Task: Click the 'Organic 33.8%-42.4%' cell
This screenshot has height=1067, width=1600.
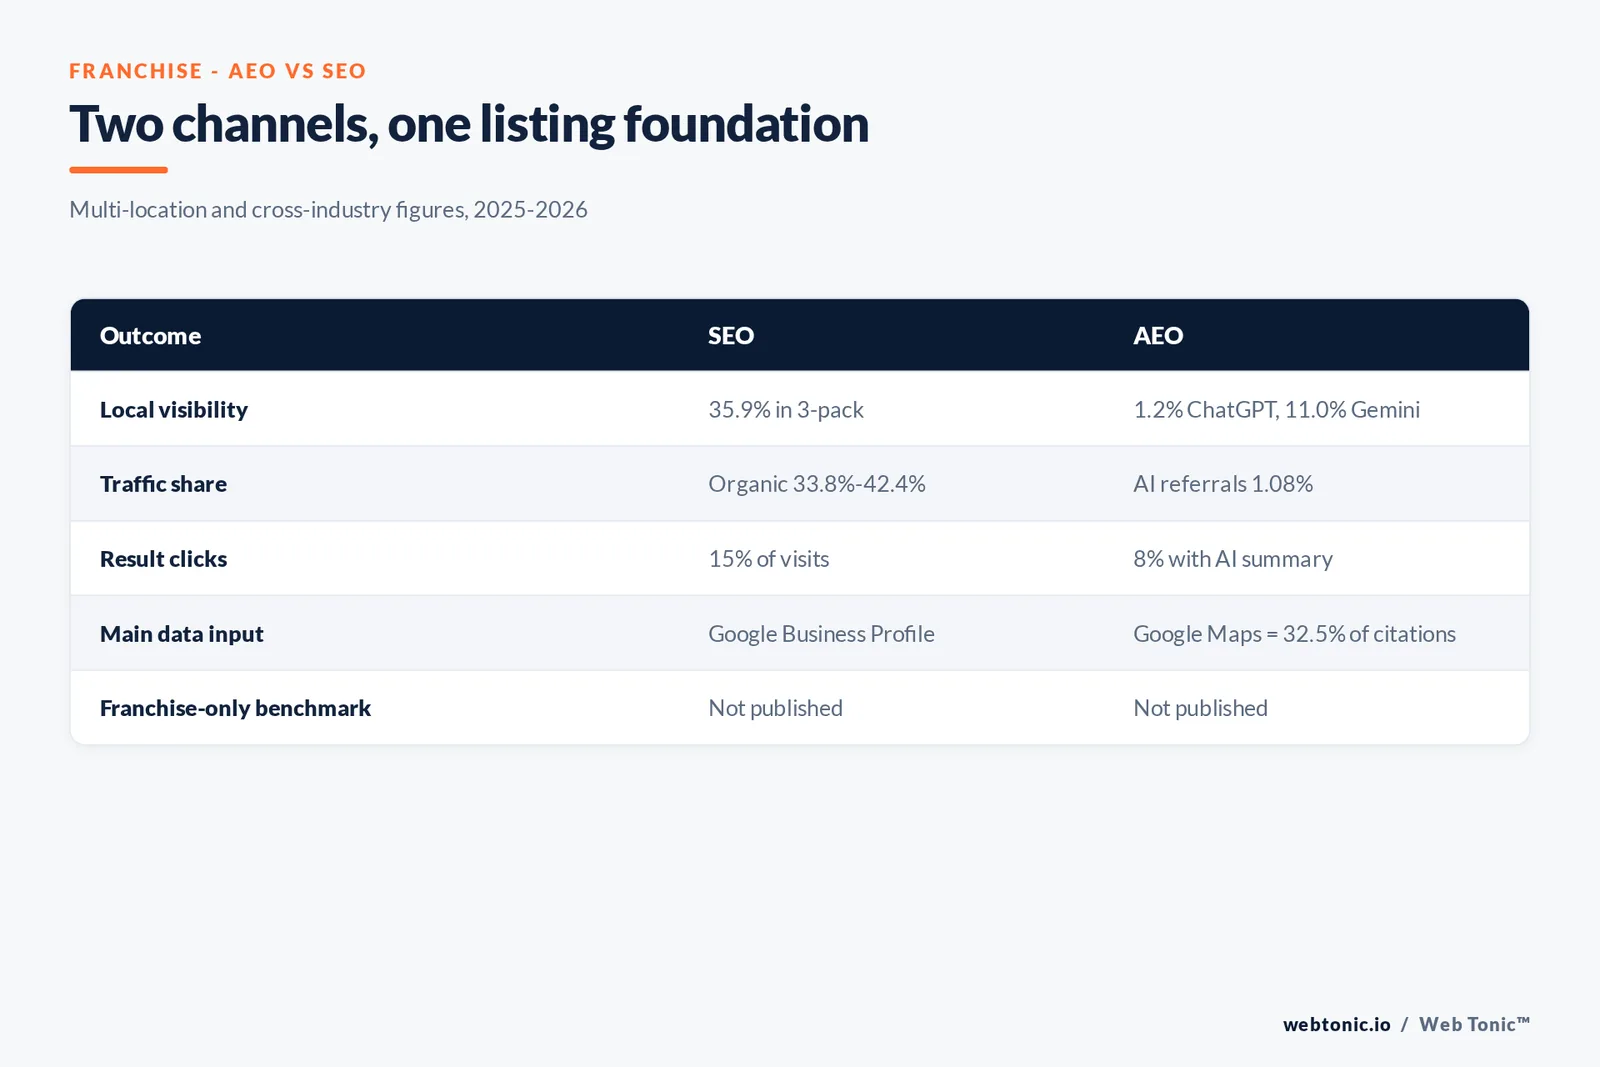Action: pos(817,484)
